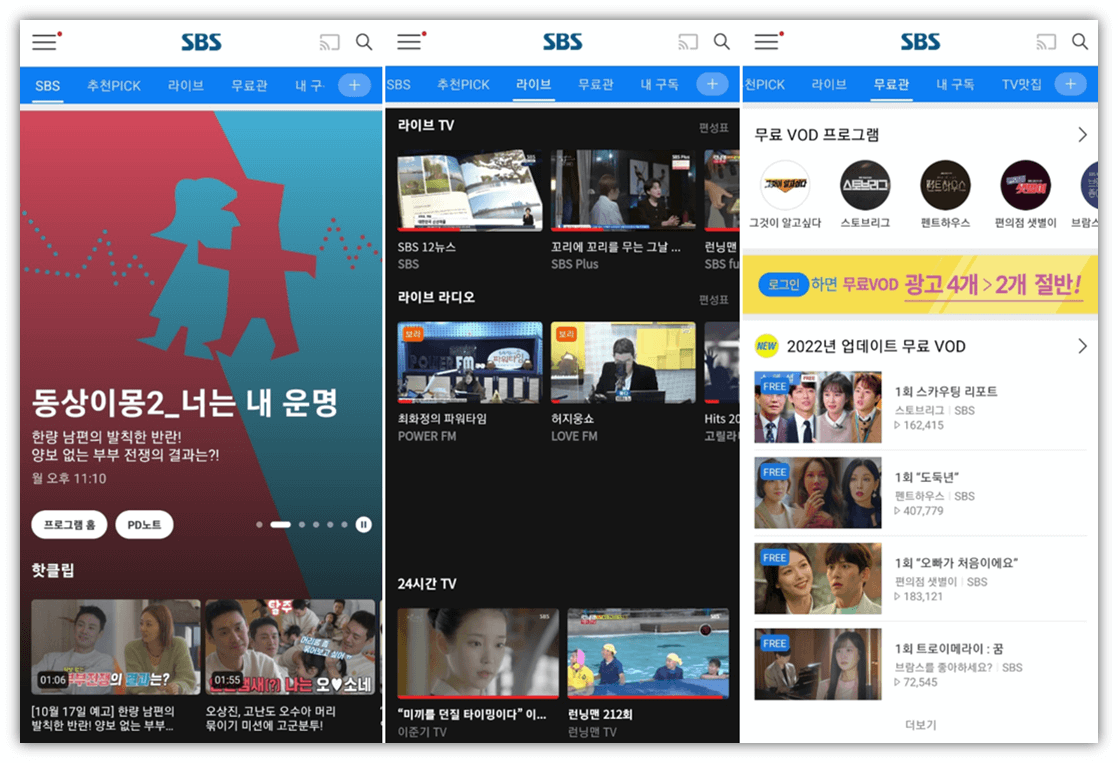Open 1회 스카우팅 리포트 free VOD
This screenshot has height=763, width=1118.
click(x=920, y=407)
